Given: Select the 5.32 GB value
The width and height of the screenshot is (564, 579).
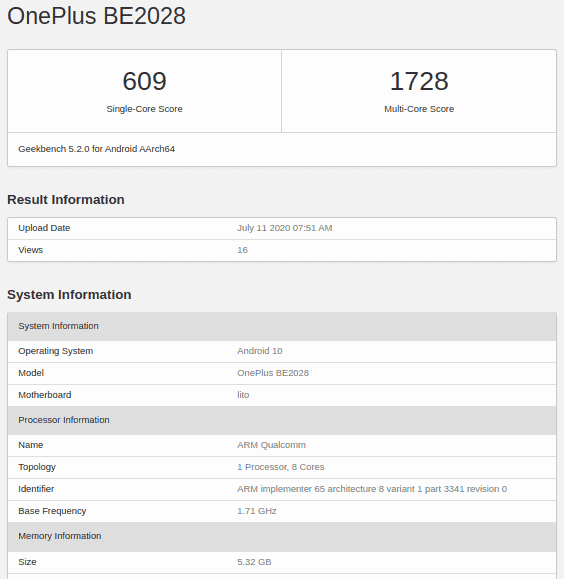Looking at the screenshot, I should coord(254,562).
